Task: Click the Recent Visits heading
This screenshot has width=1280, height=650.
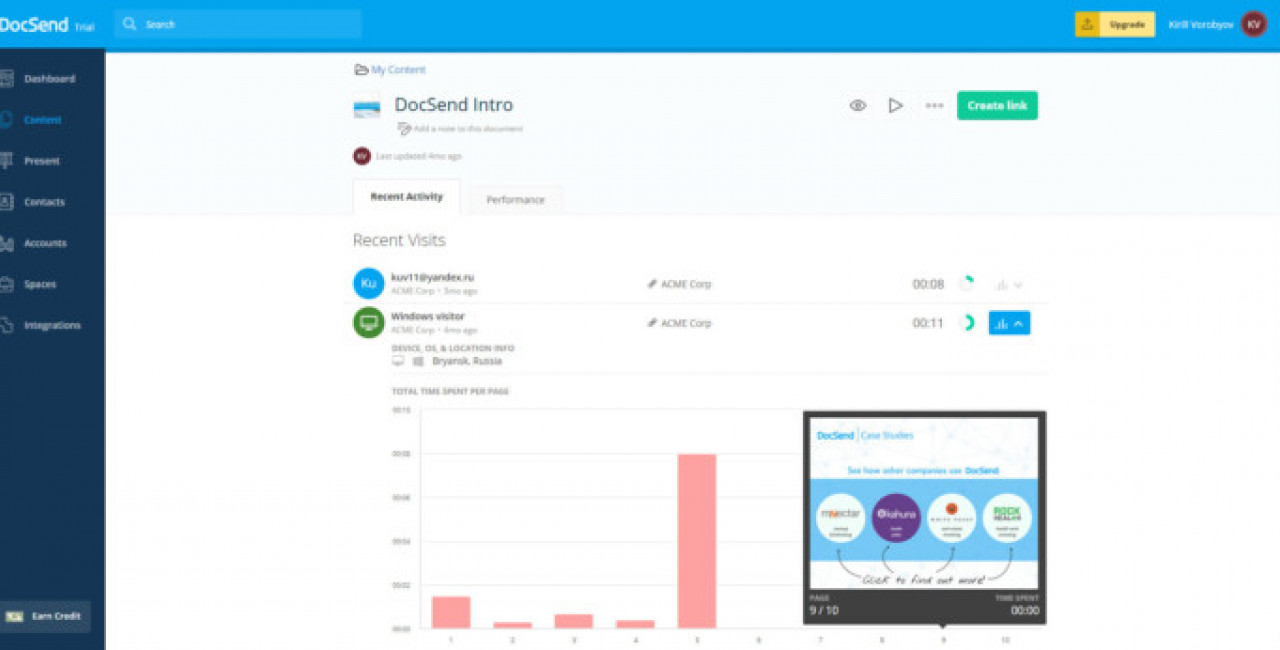Action: pyautogui.click(x=399, y=240)
